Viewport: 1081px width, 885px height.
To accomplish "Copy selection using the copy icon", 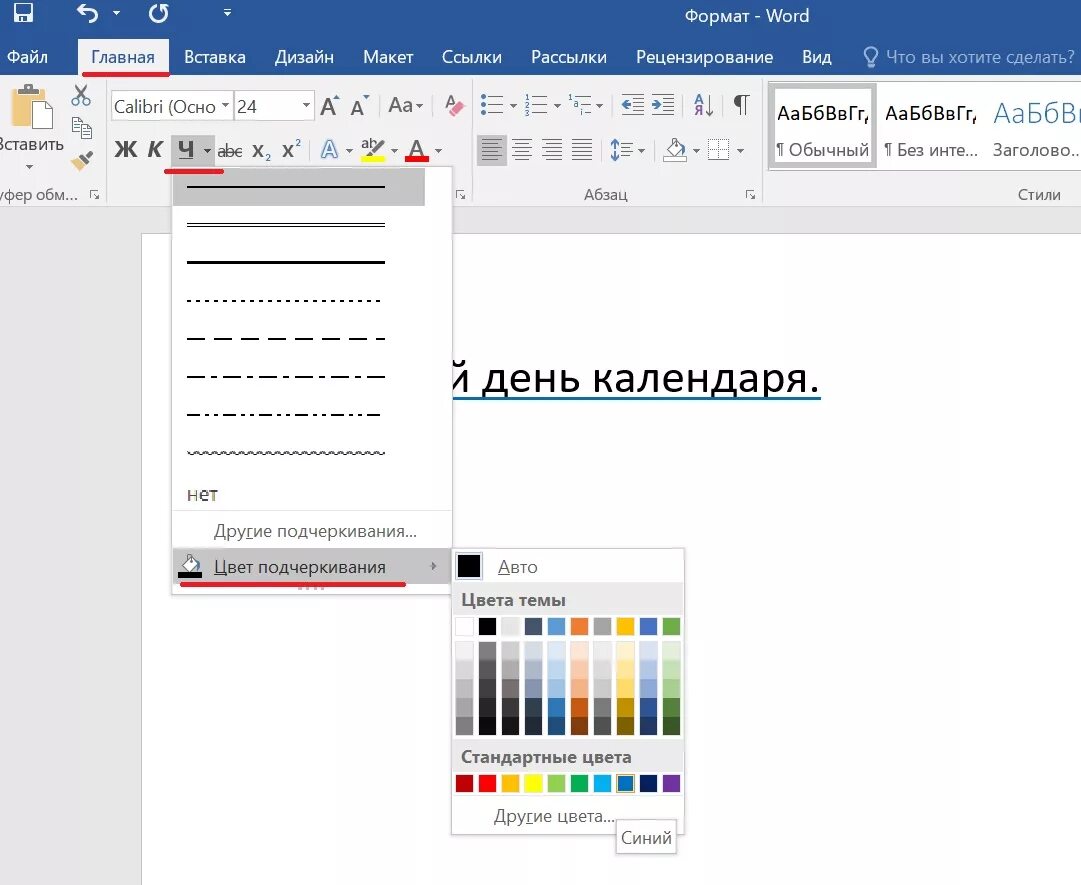I will click(81, 128).
